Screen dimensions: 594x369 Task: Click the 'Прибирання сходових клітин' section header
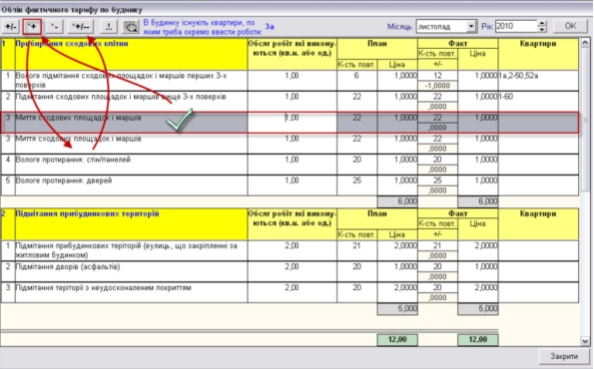pos(72,44)
